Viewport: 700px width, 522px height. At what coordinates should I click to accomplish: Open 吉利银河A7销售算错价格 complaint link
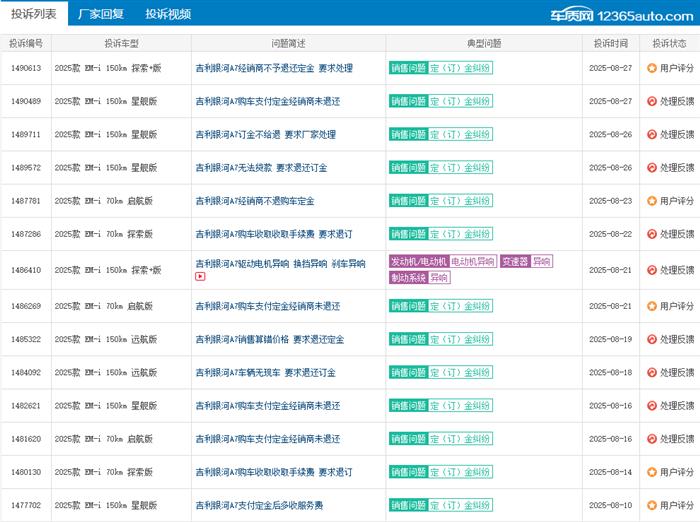pyautogui.click(x=269, y=340)
